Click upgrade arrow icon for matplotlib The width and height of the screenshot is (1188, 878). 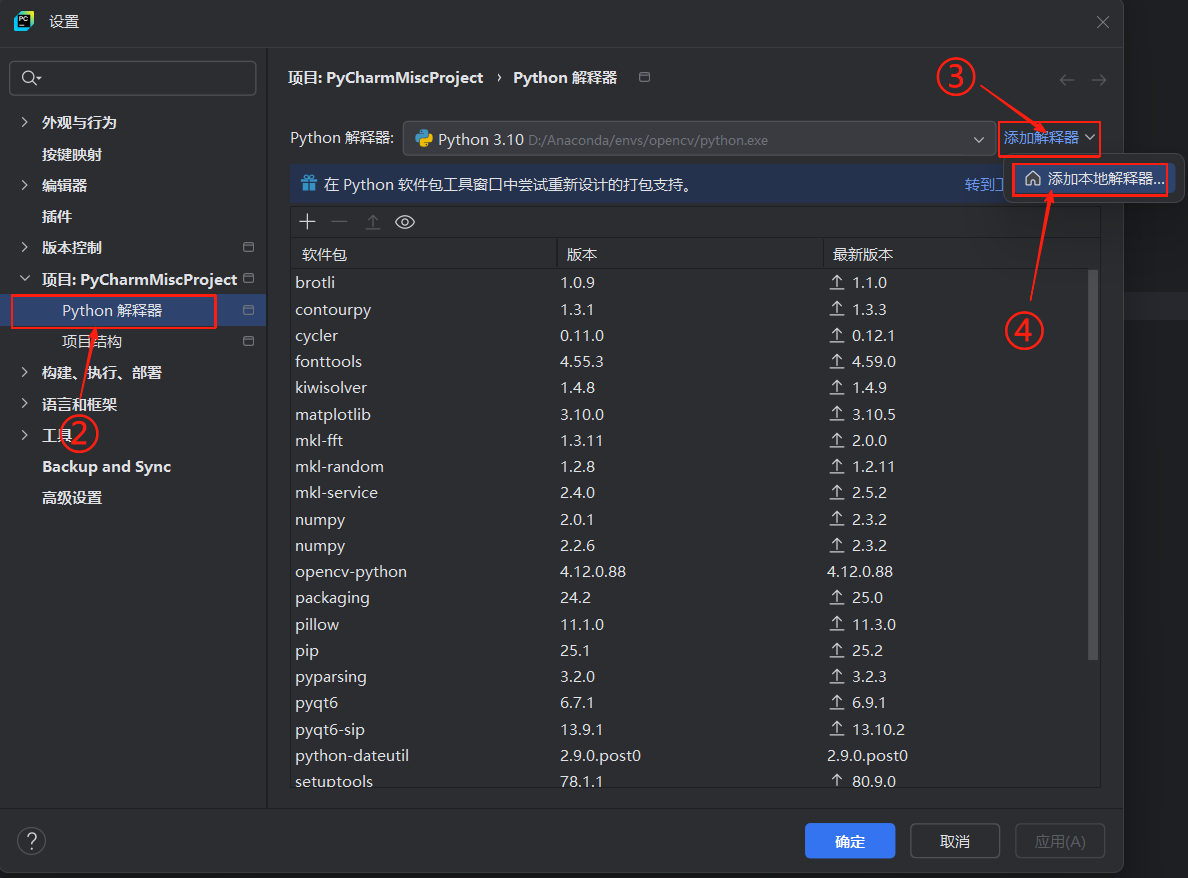(x=836, y=414)
